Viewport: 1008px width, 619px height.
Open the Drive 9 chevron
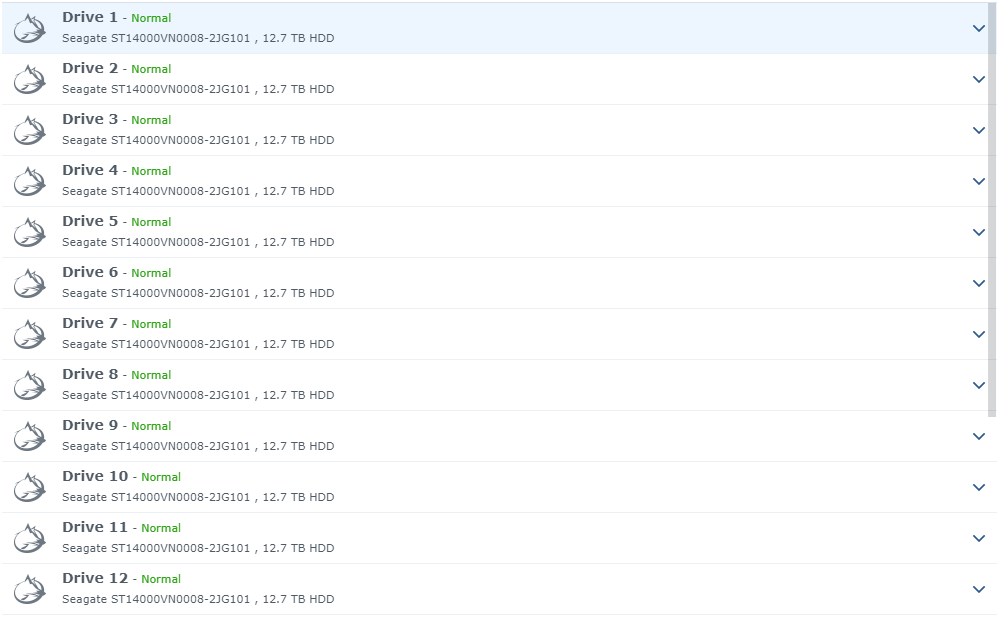978,436
